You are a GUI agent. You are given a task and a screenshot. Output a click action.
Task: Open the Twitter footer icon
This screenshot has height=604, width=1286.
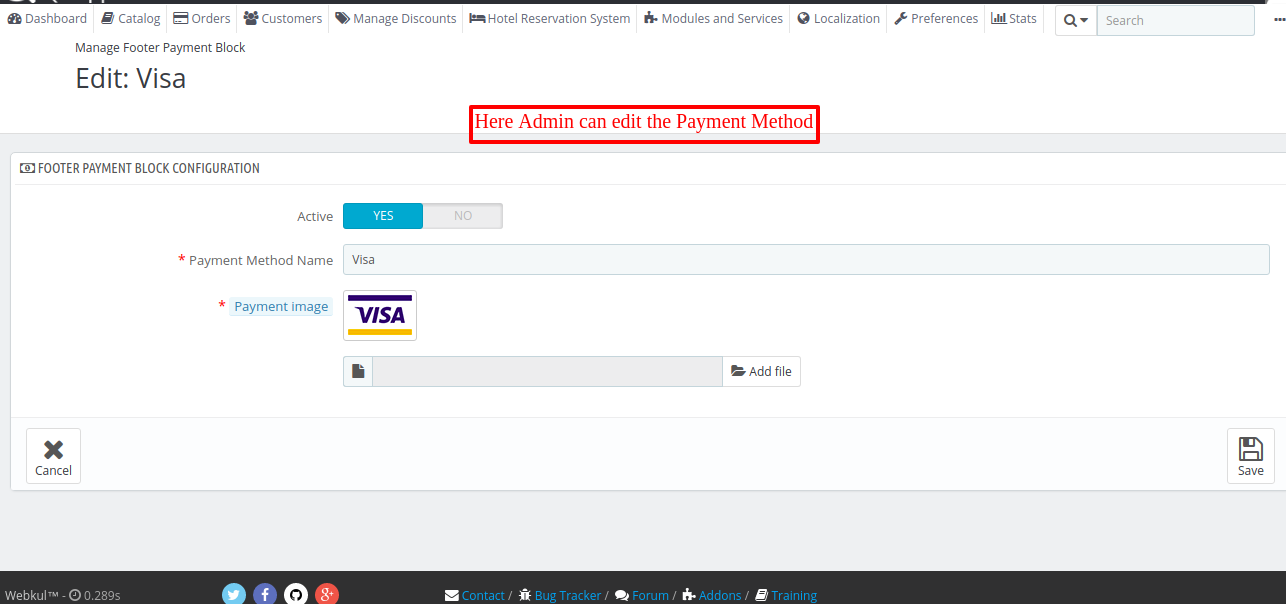[x=234, y=595]
